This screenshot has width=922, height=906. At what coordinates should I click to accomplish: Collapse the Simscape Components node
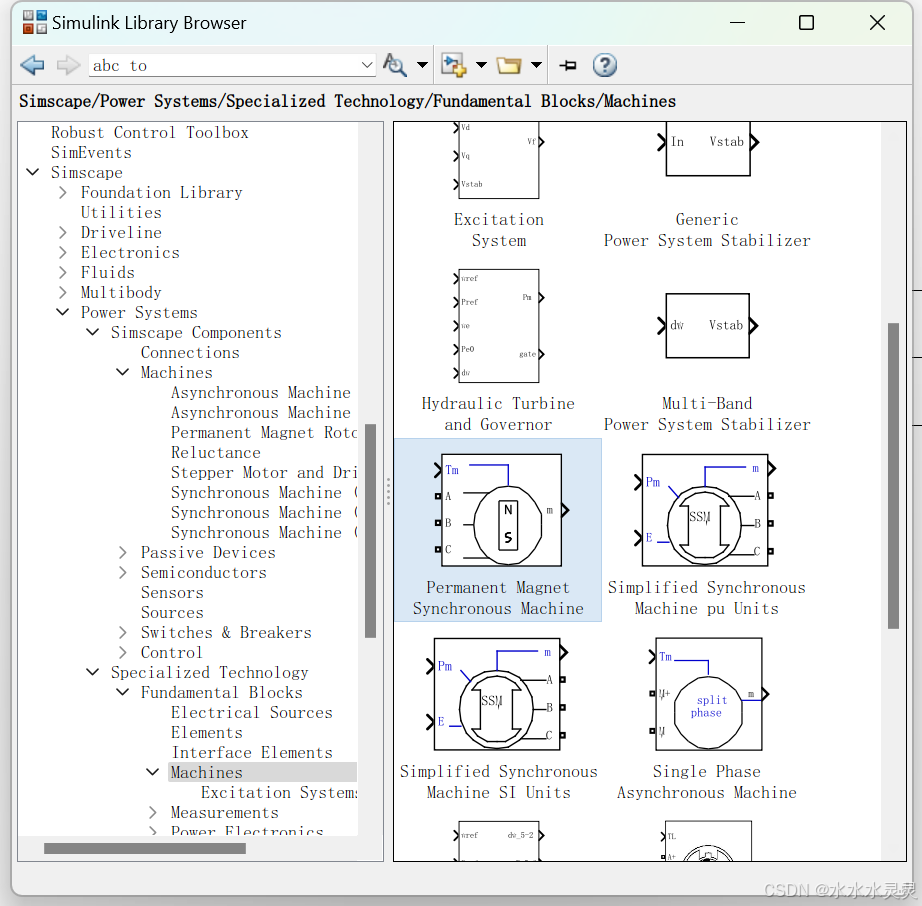[92, 332]
